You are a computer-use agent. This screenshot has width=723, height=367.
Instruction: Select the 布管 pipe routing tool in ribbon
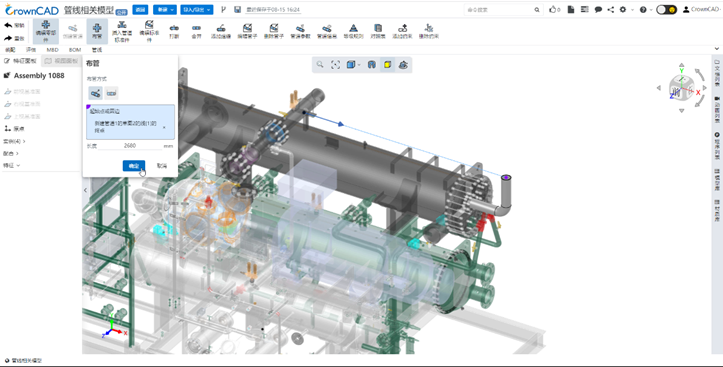tap(97, 31)
